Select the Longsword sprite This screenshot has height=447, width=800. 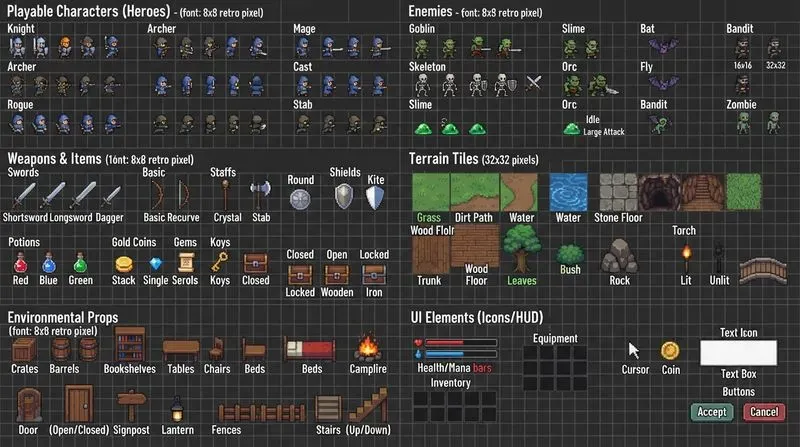(54, 195)
